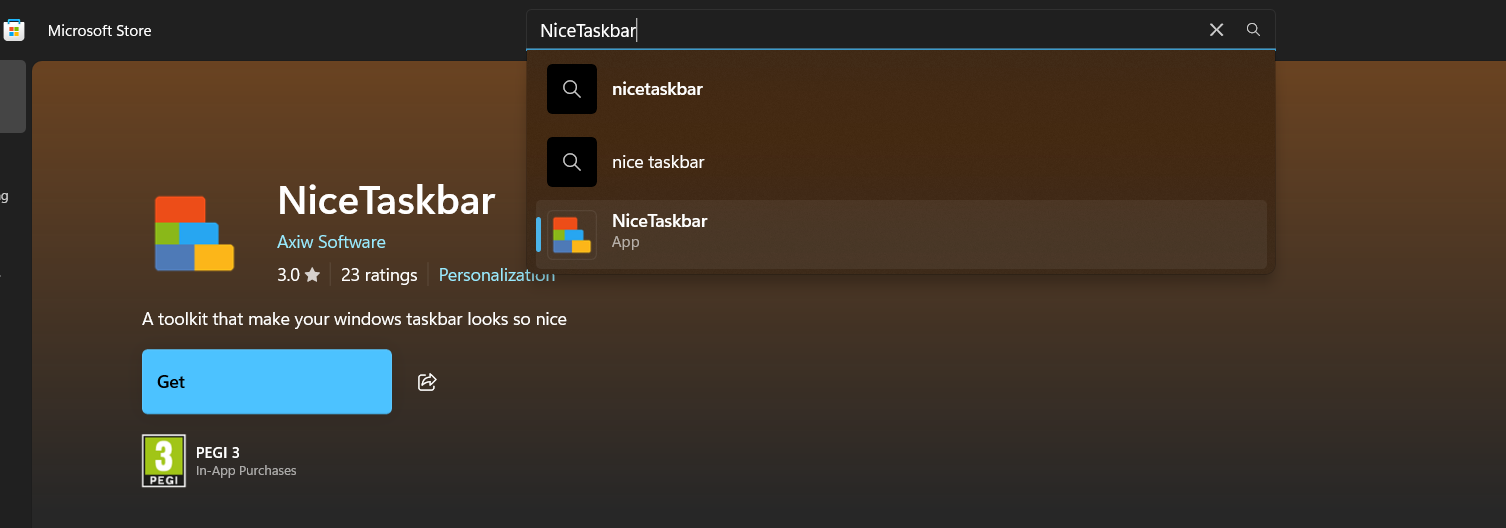Click the large NiceTaskbar app logo
Screen dimensions: 1506x528
coord(194,234)
